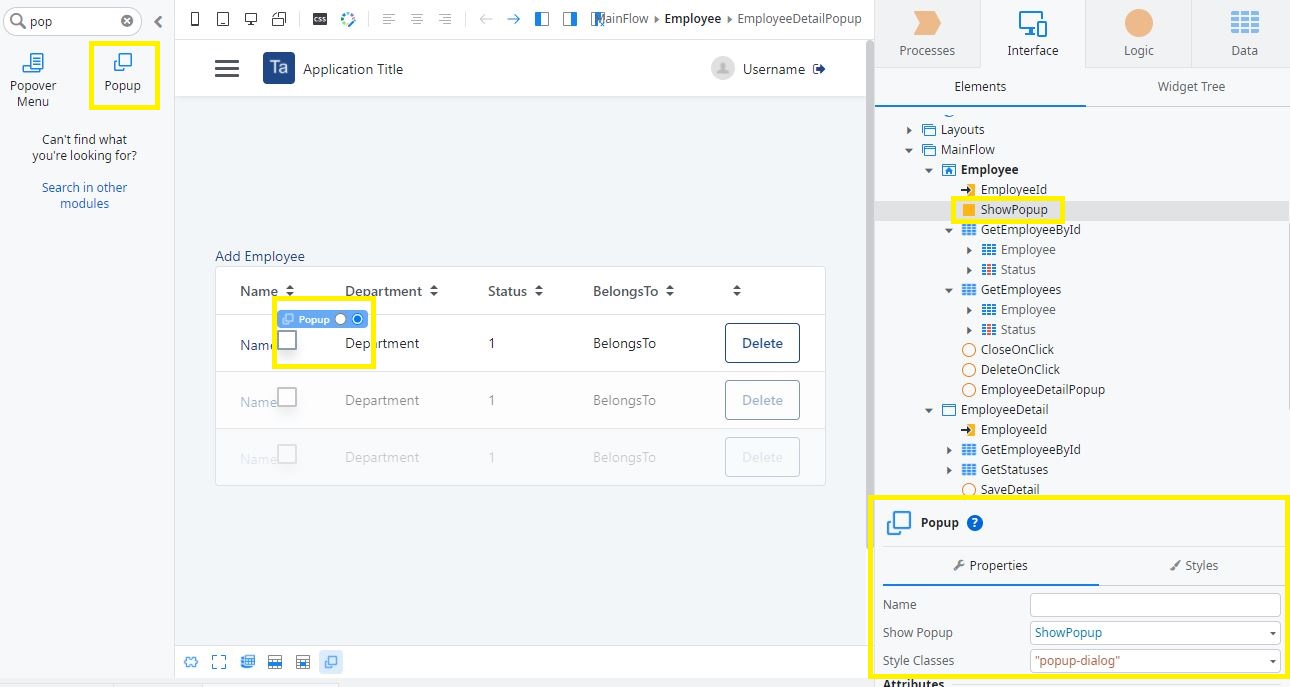
Task: Redo the last action
Action: coord(512,18)
